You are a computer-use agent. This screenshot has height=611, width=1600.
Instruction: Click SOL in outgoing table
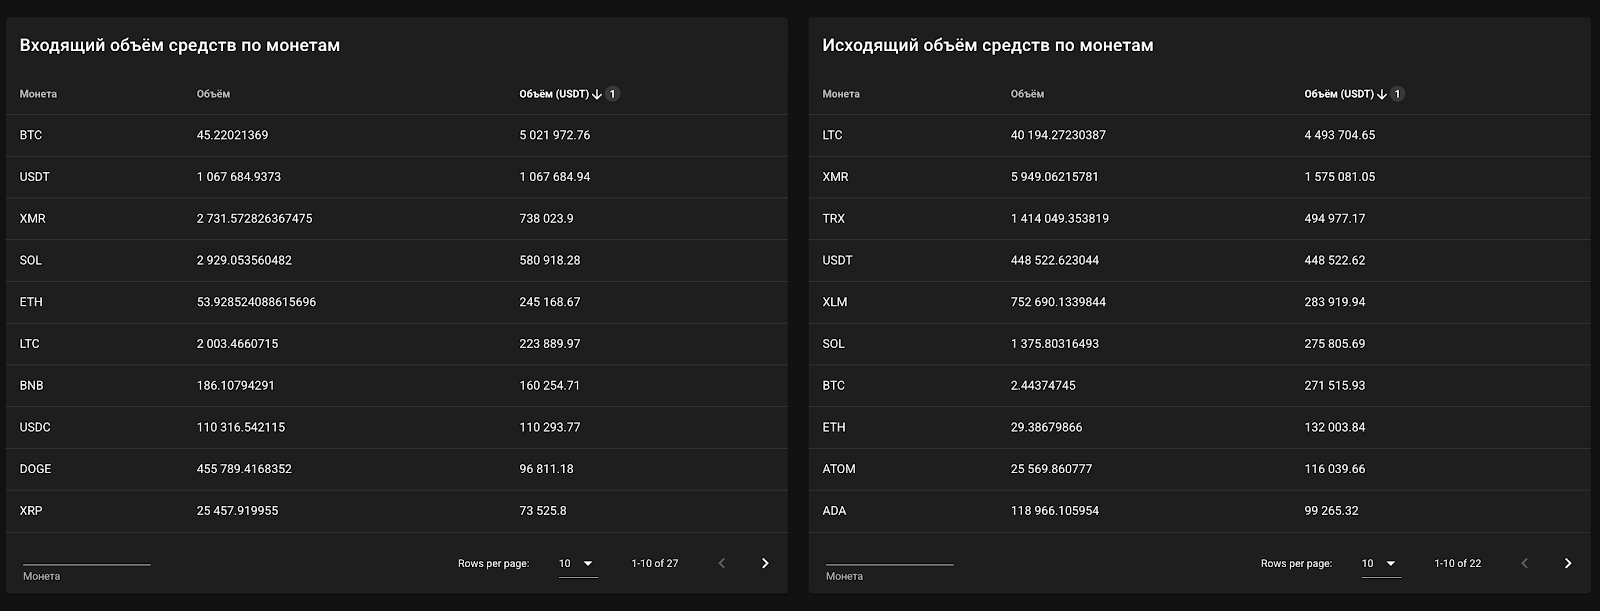833,344
